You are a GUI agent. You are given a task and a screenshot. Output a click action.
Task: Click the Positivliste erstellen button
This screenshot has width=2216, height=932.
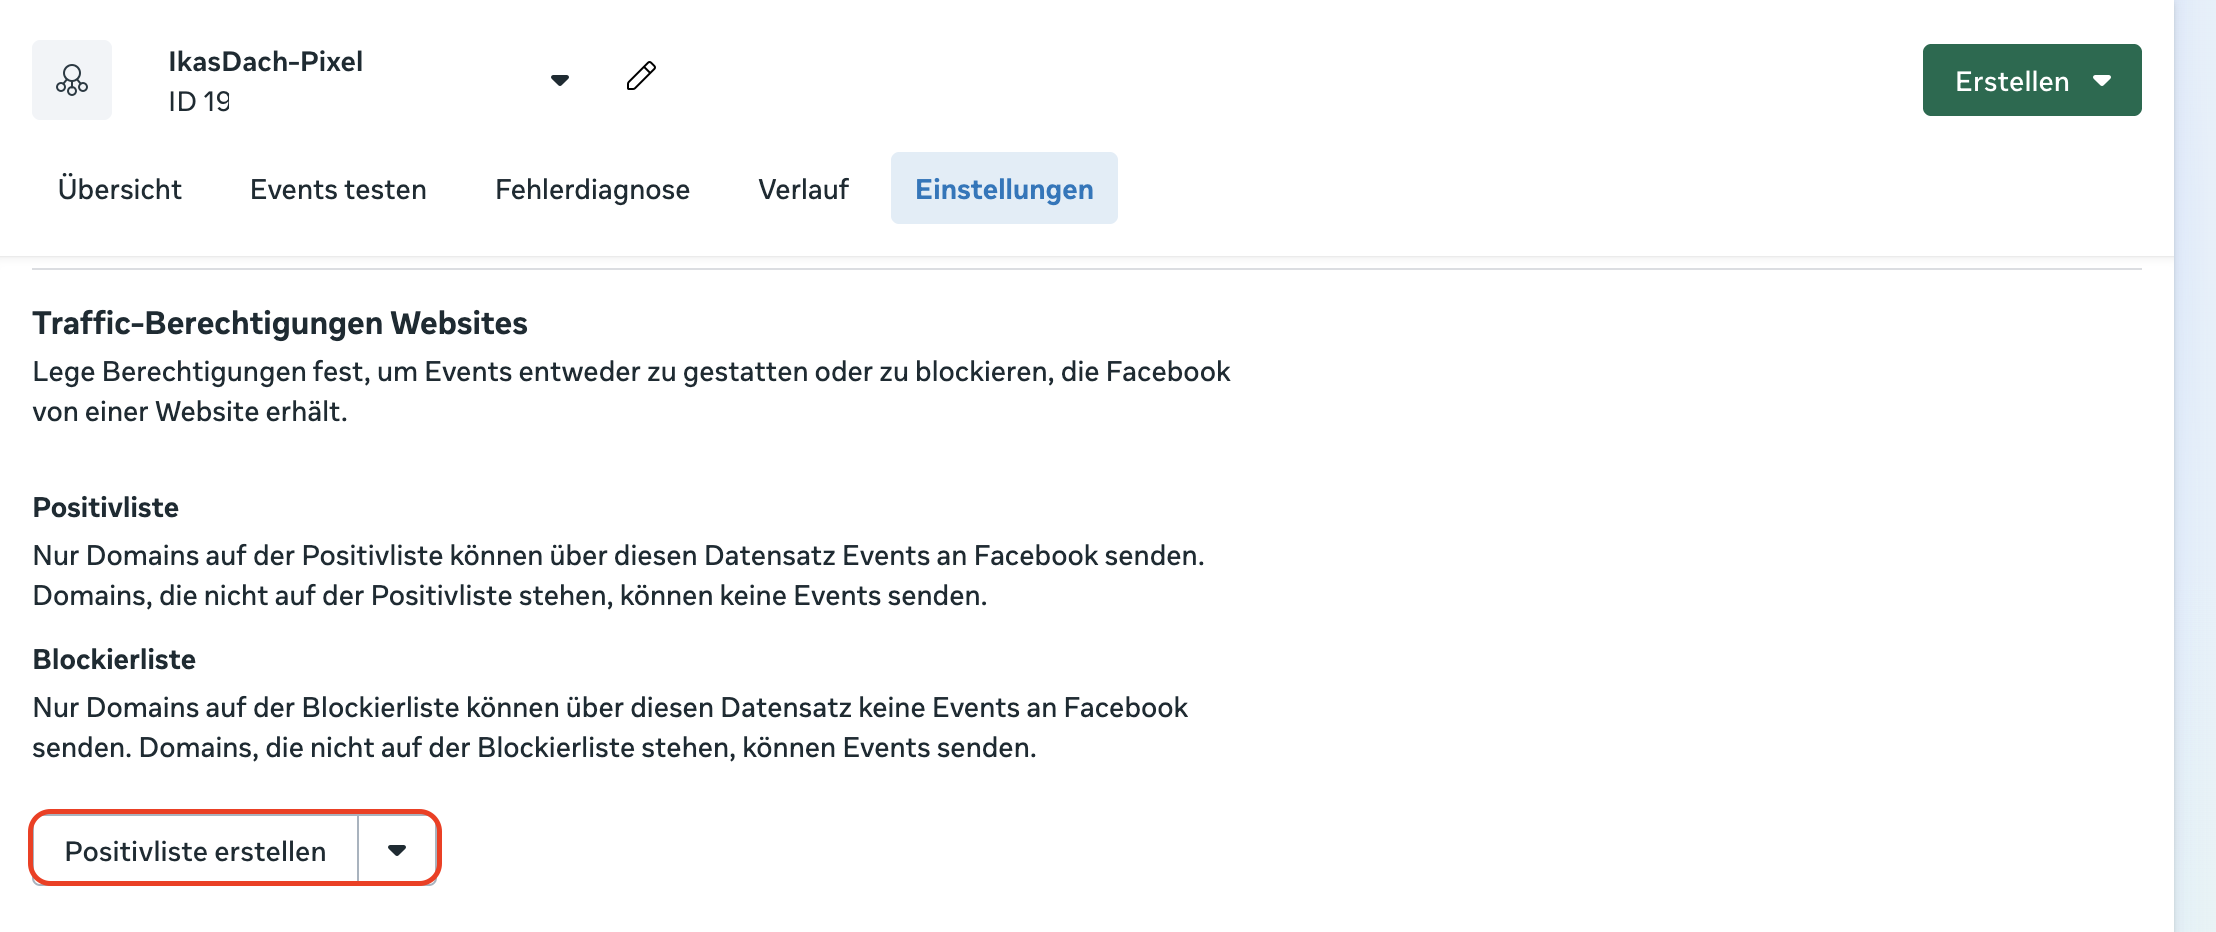point(196,850)
